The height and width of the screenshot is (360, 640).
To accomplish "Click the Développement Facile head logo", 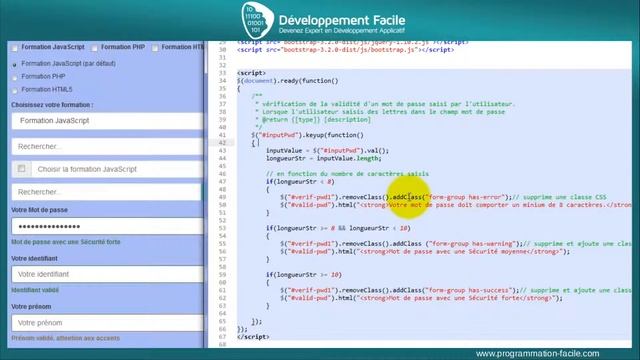I will click(257, 20).
